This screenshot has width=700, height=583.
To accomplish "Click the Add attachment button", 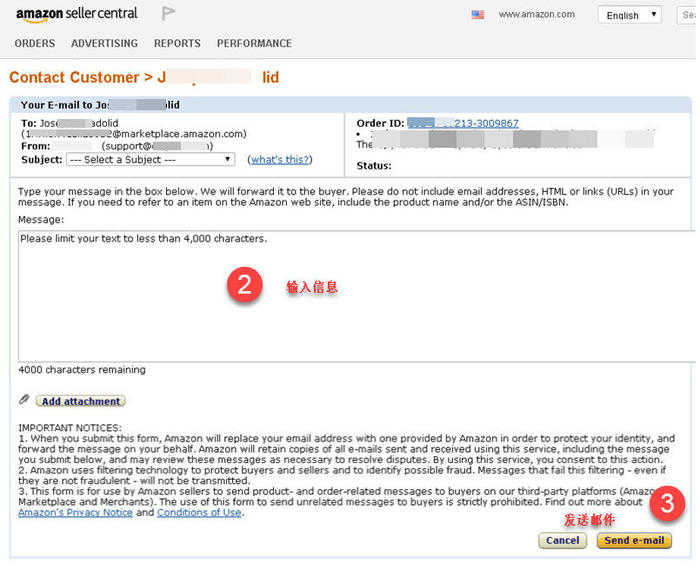I will [81, 401].
